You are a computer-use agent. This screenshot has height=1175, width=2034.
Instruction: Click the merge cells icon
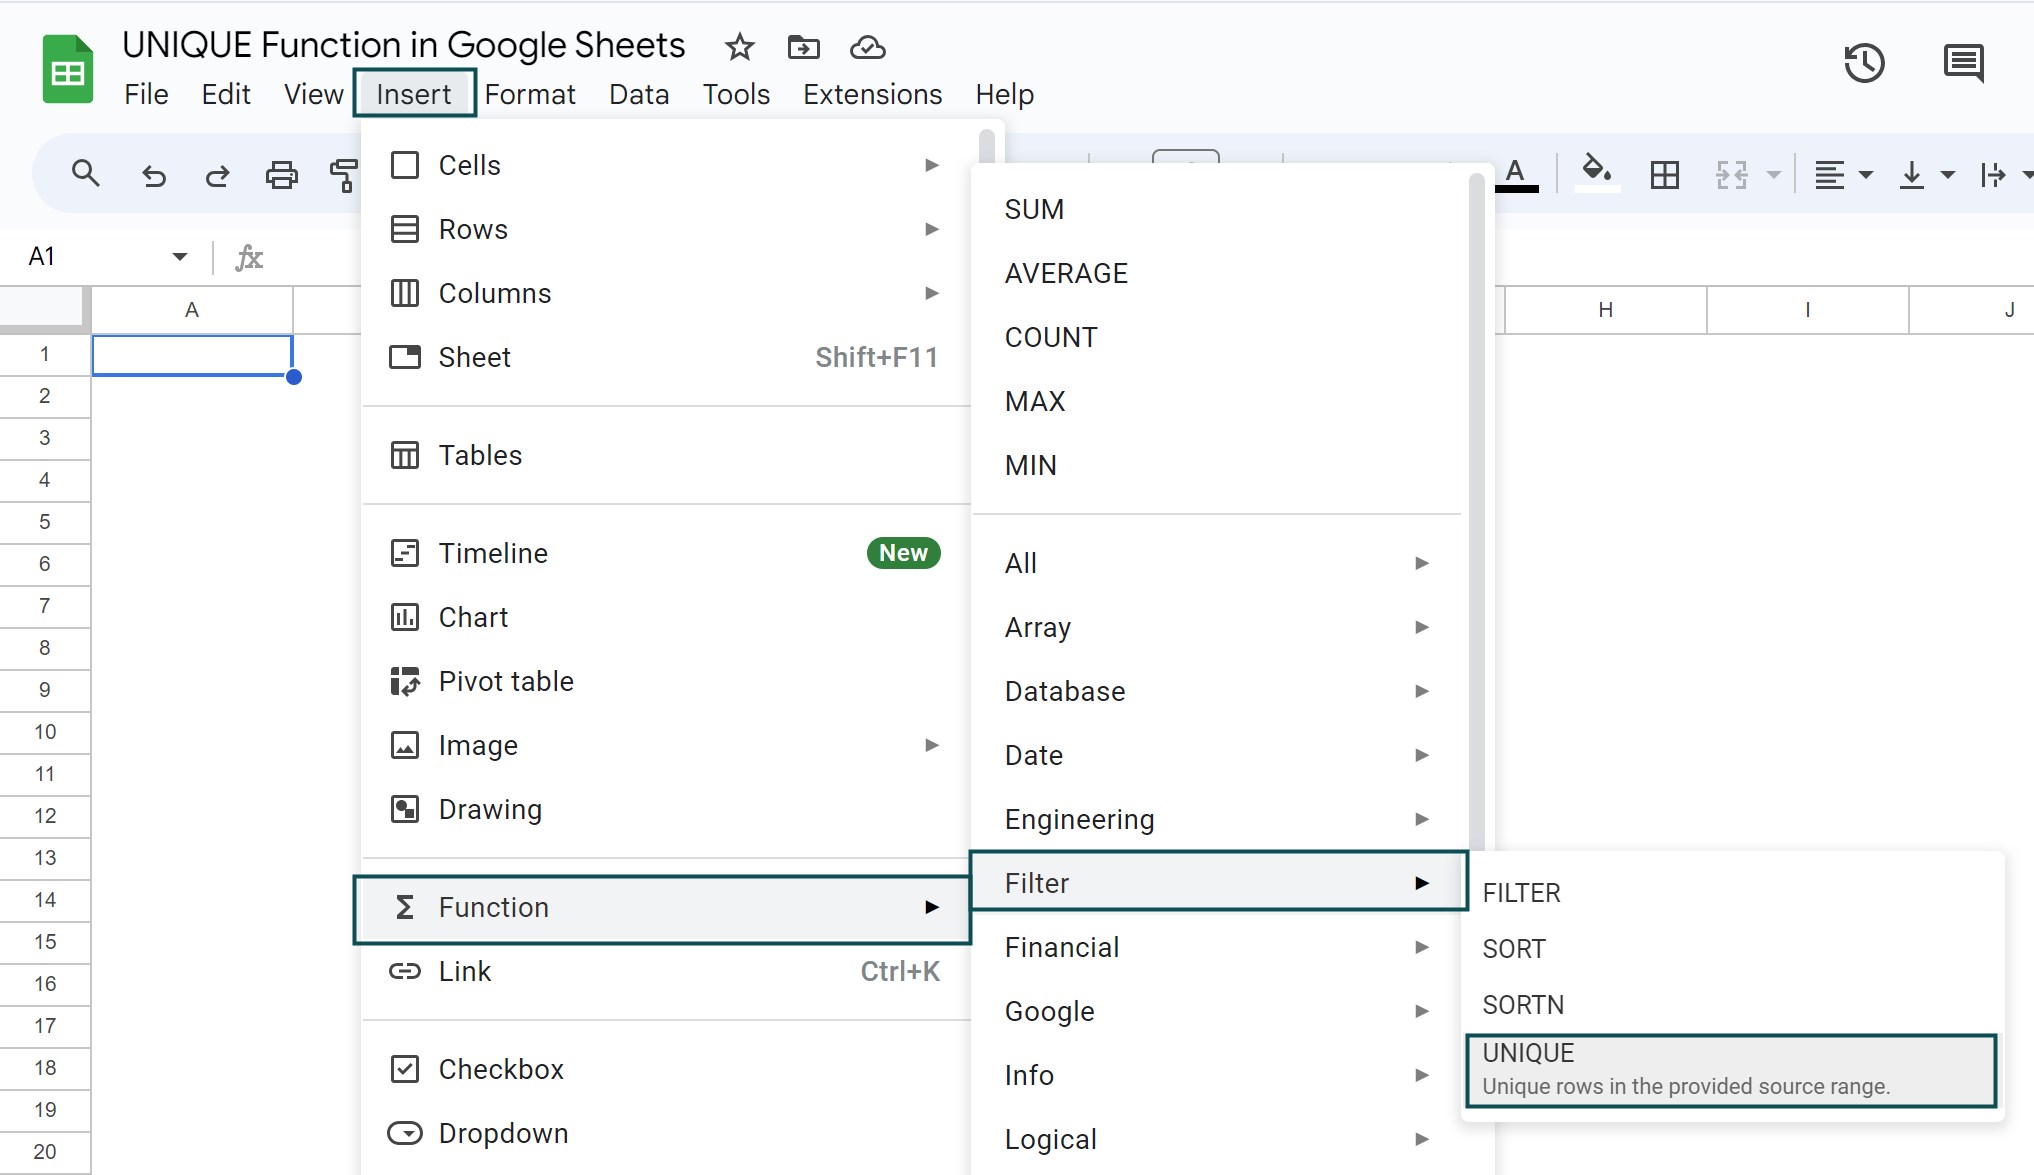click(1732, 175)
